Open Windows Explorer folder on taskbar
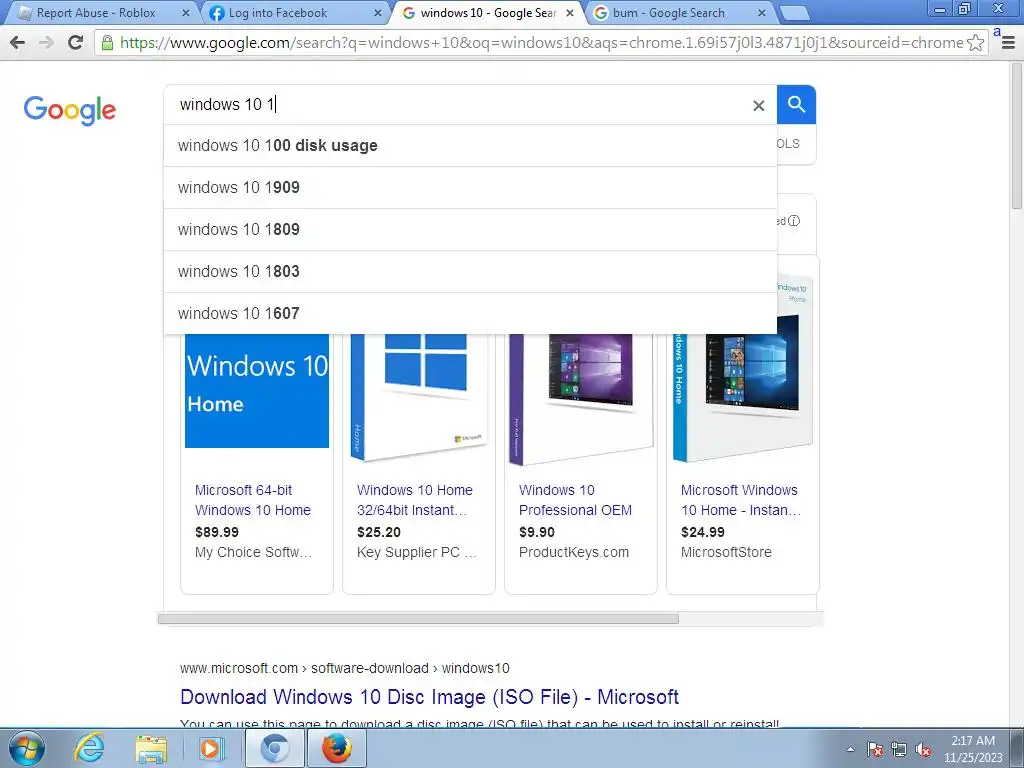Viewport: 1024px width, 768px height. coord(151,748)
